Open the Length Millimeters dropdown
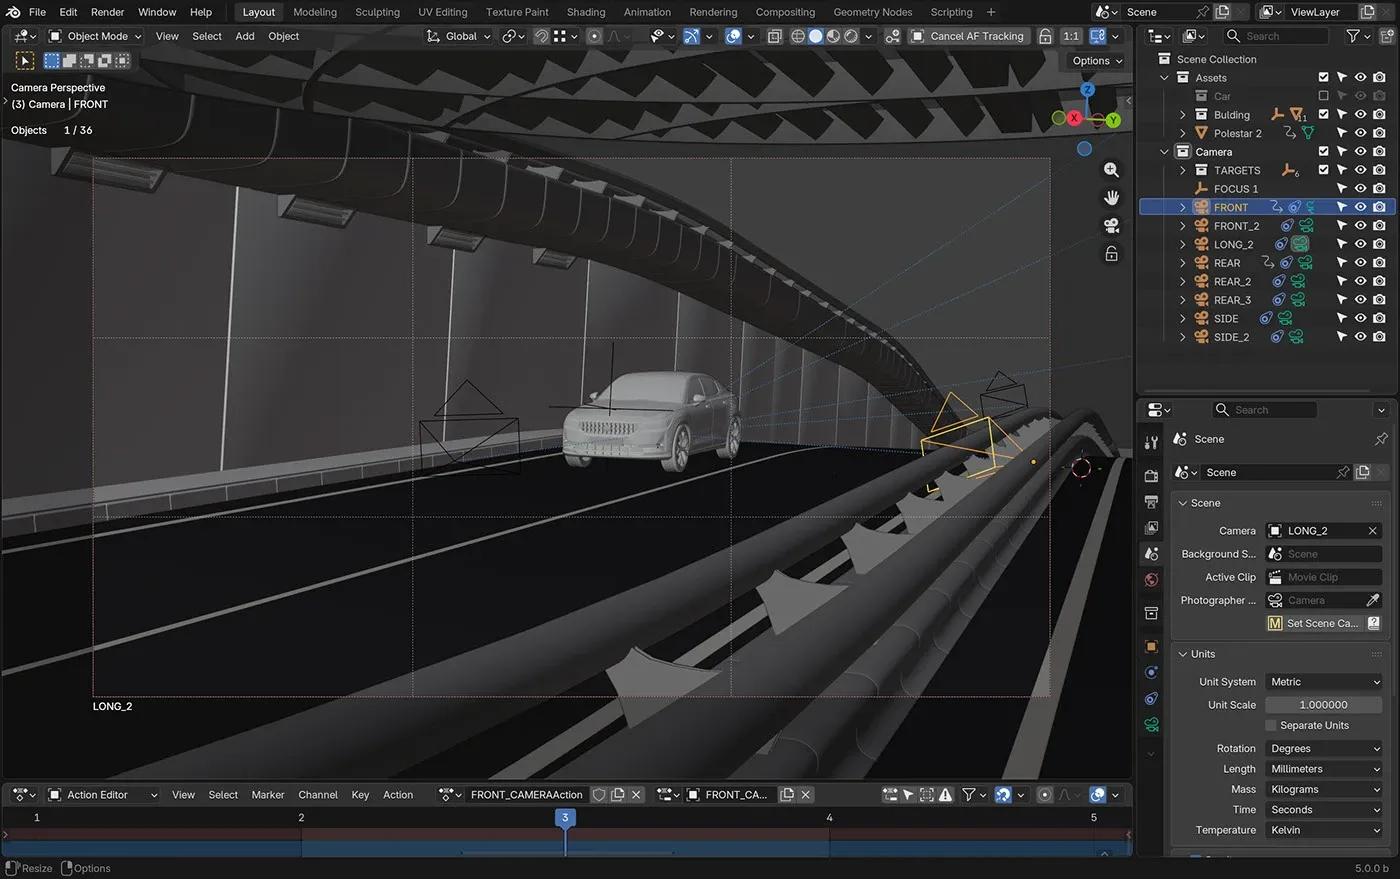1400x879 pixels. tap(1324, 769)
